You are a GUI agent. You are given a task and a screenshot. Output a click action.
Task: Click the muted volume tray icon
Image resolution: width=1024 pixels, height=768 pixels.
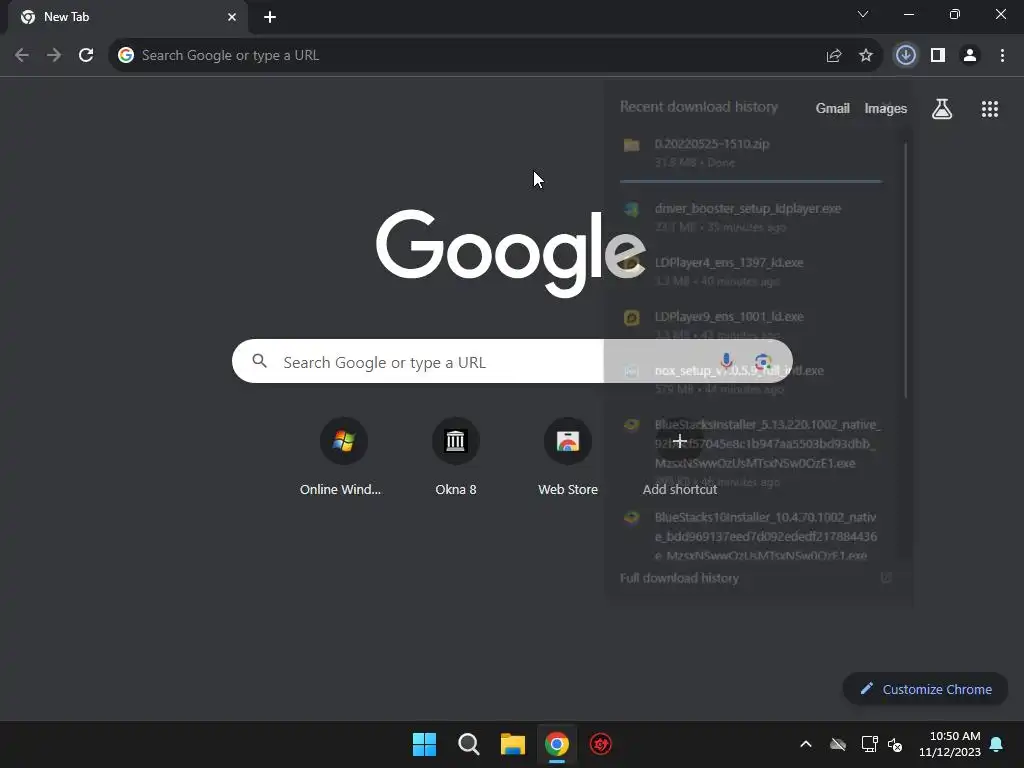click(895, 744)
